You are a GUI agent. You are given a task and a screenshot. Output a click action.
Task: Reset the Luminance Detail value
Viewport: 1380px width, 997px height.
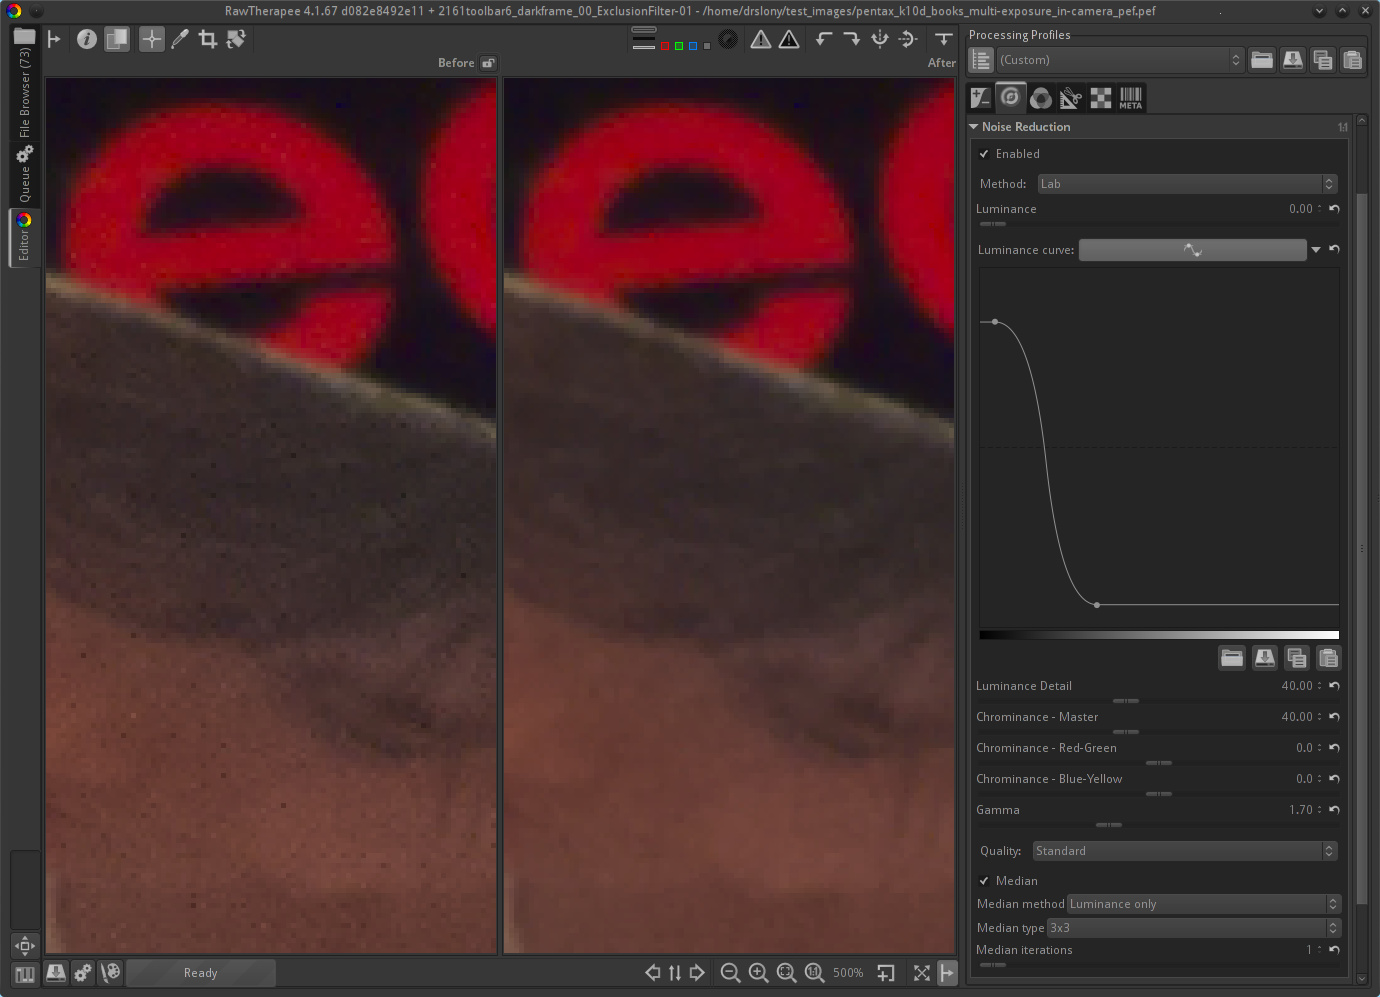[1334, 686]
